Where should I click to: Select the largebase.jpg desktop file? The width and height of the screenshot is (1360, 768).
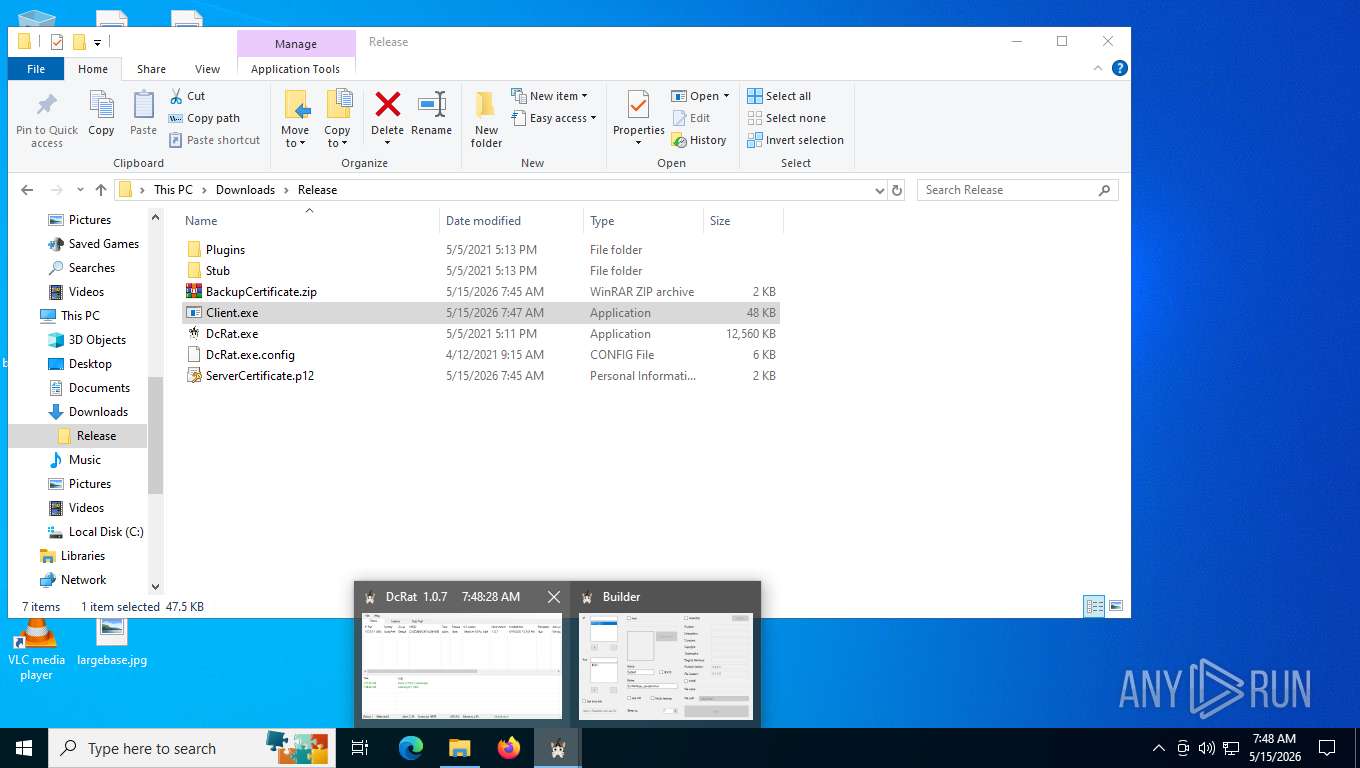tap(112, 642)
